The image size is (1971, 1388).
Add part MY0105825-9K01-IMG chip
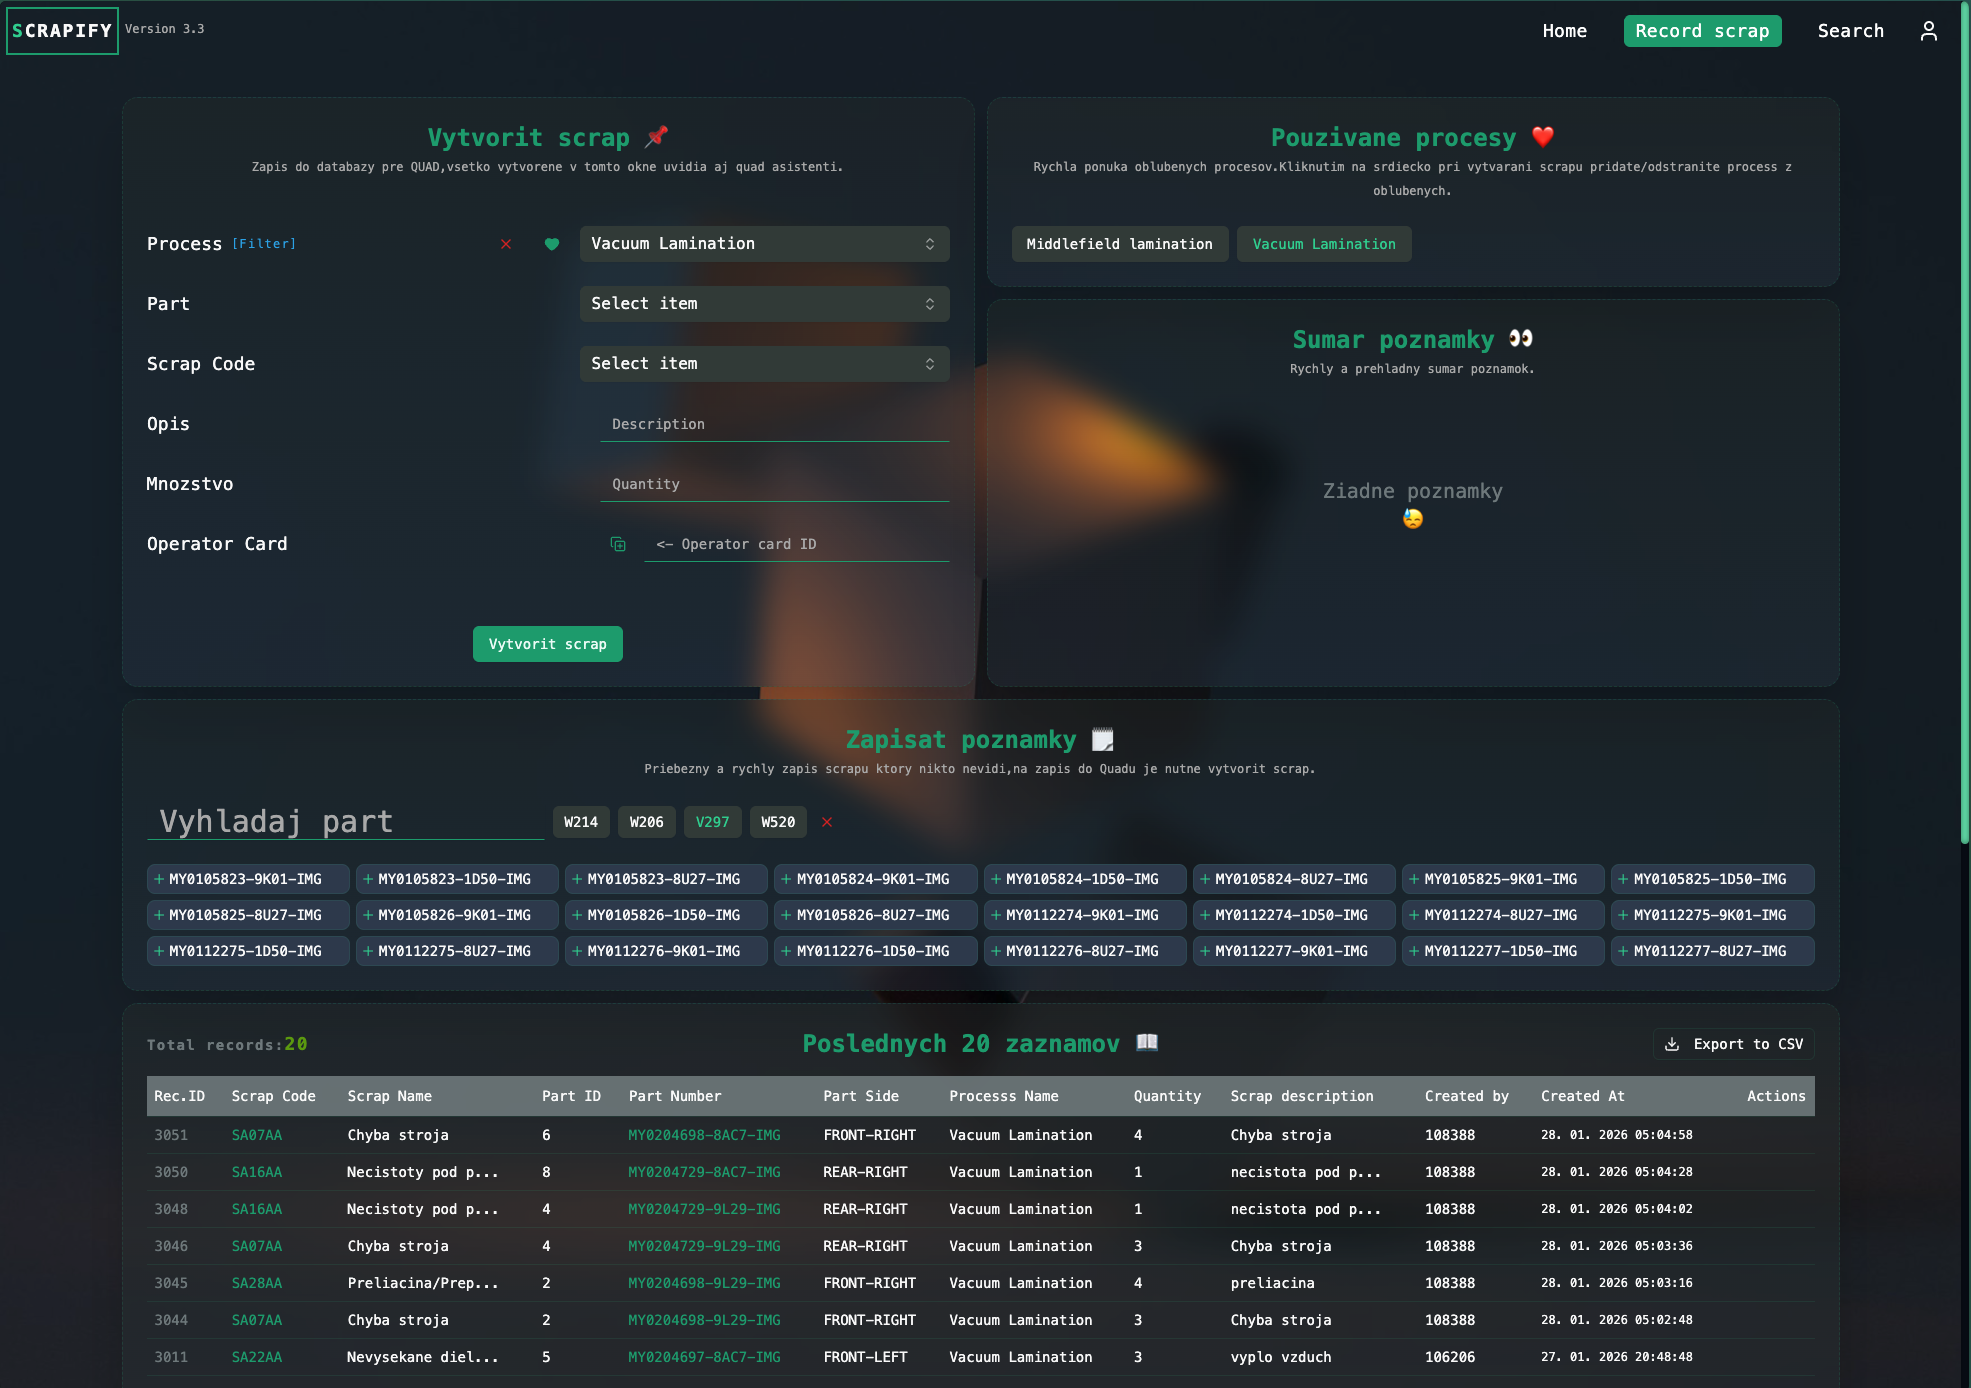1503,879
